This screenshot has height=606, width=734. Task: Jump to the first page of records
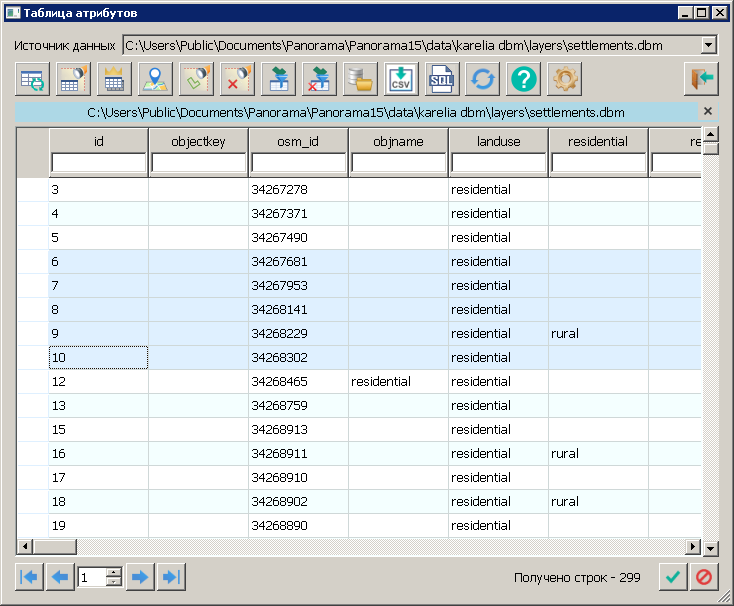30,577
